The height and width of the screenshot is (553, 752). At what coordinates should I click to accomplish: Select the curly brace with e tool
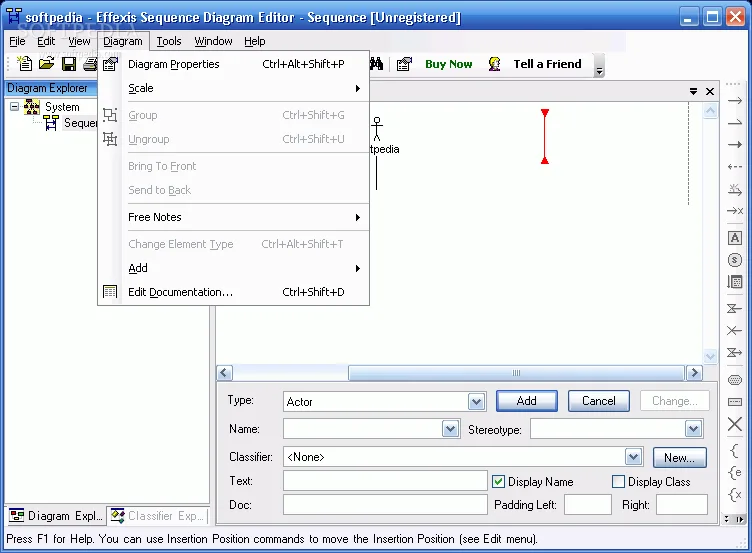click(x=735, y=473)
